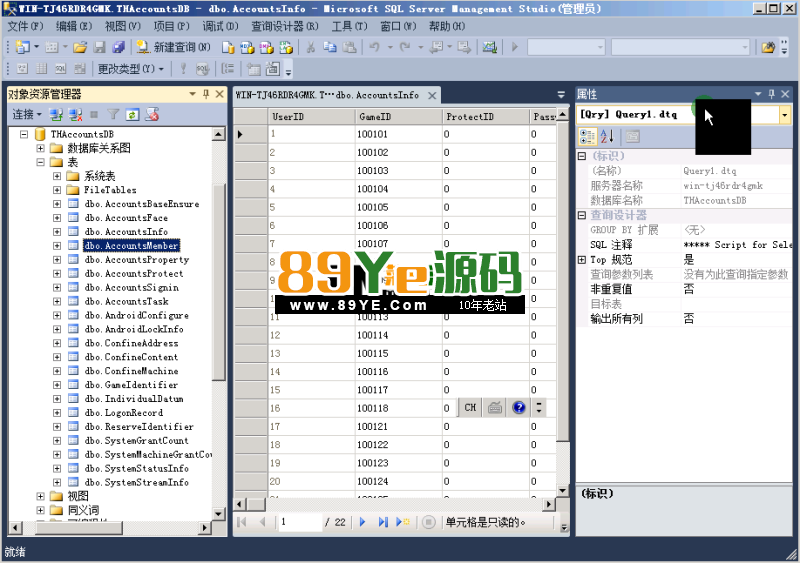Open the 文件(F) menu
Image resolution: width=800 pixels, height=563 pixels.
[25, 26]
